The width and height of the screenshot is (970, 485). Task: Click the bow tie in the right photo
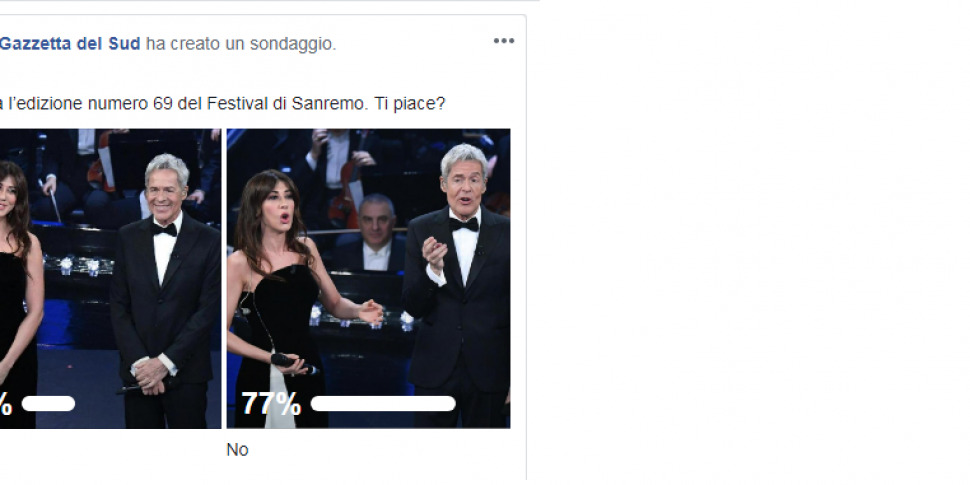tap(464, 224)
